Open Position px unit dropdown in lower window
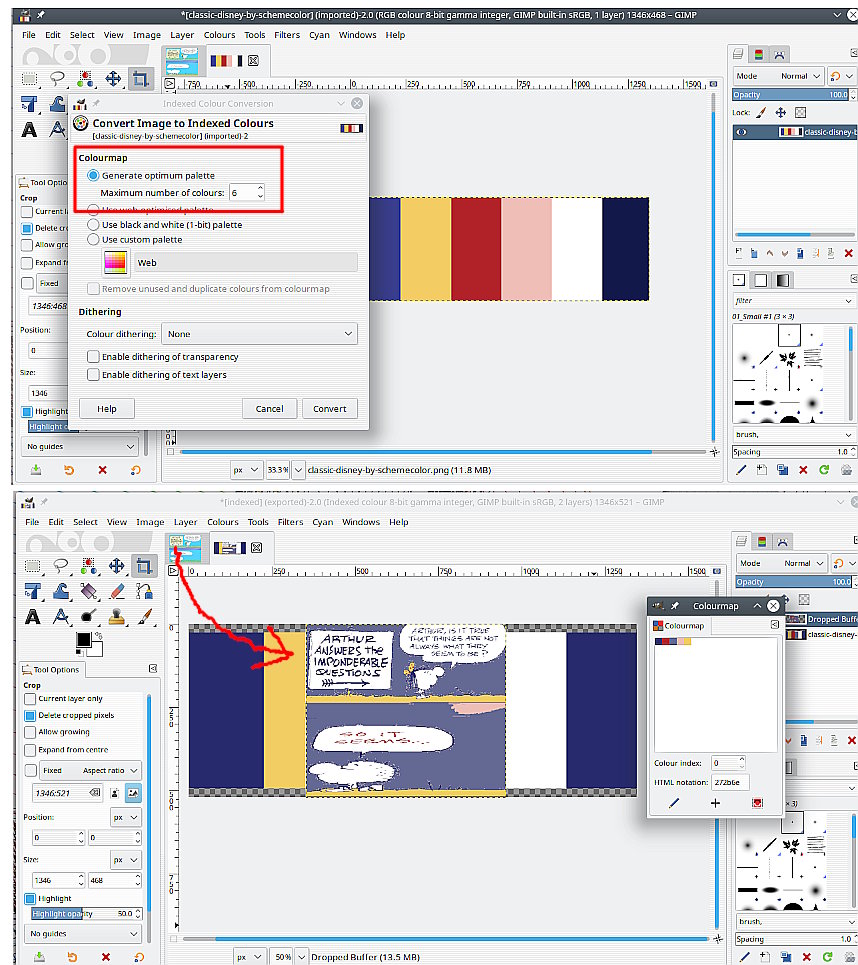Screen dimensions: 858x965 pos(126,817)
